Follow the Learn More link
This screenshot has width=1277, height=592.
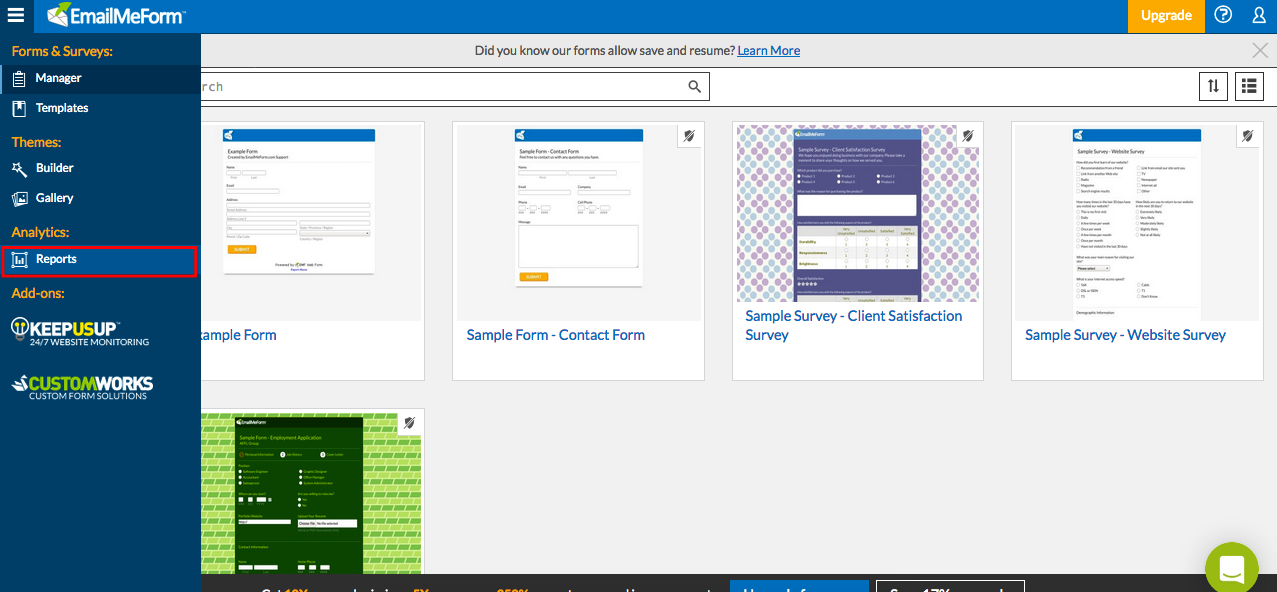click(768, 50)
